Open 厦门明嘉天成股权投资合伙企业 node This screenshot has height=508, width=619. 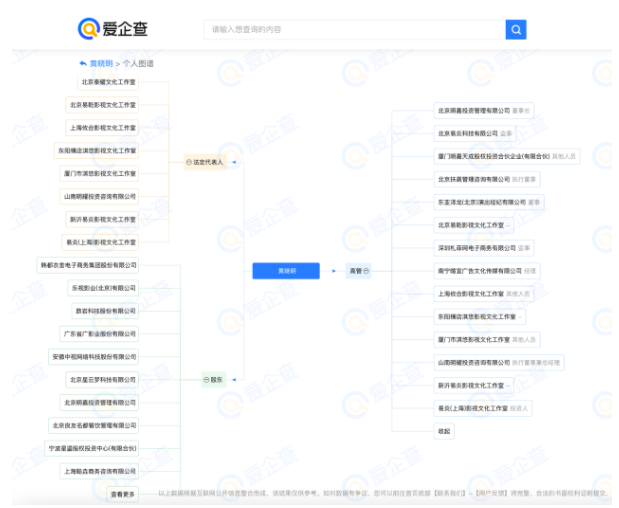(507, 156)
